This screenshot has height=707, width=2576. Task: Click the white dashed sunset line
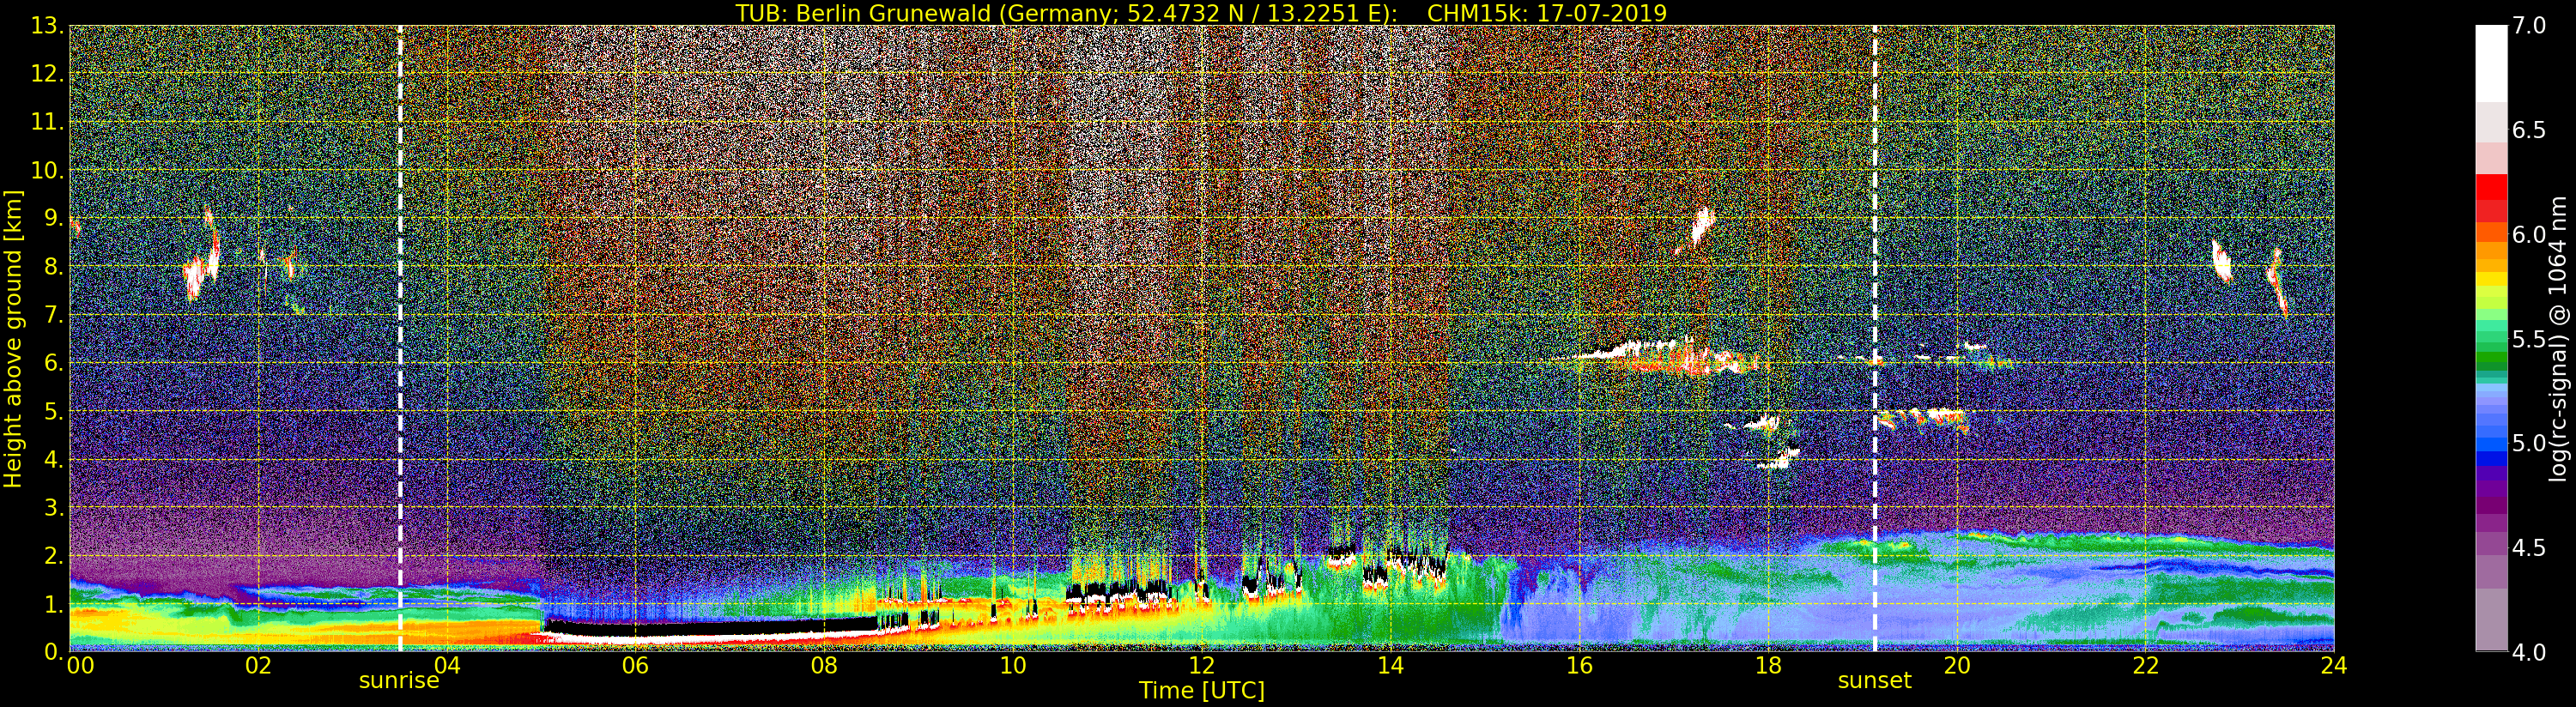(x=1874, y=338)
